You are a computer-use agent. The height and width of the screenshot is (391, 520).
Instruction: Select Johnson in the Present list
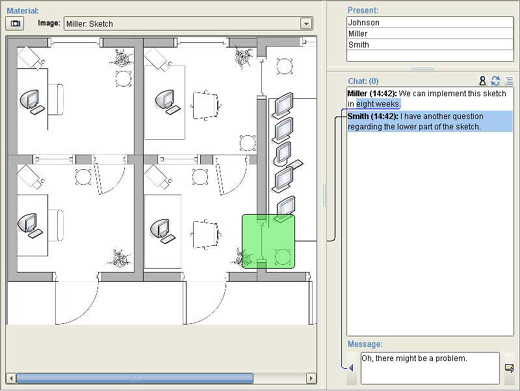tap(430, 23)
